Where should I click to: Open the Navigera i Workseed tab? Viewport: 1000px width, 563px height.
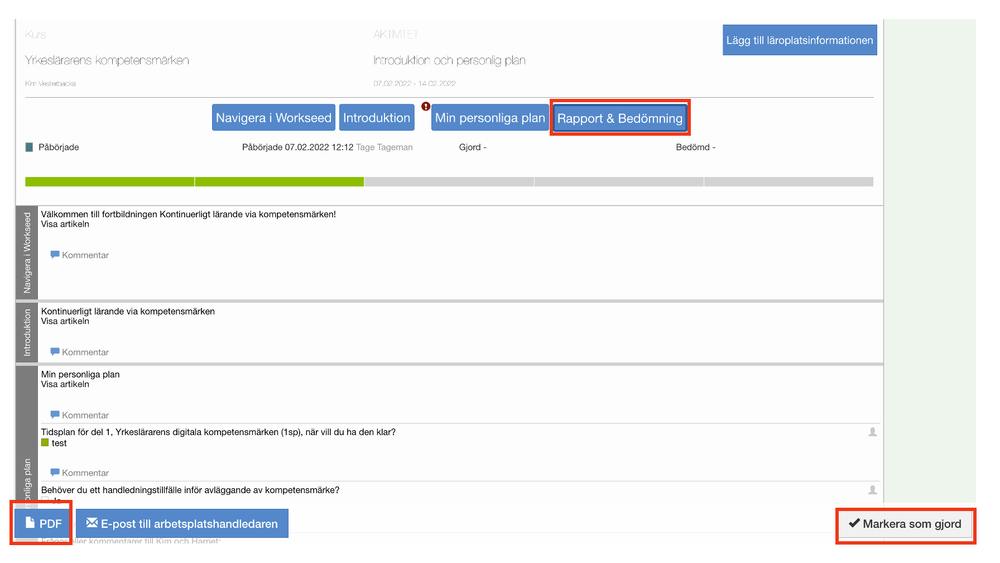click(x=273, y=118)
